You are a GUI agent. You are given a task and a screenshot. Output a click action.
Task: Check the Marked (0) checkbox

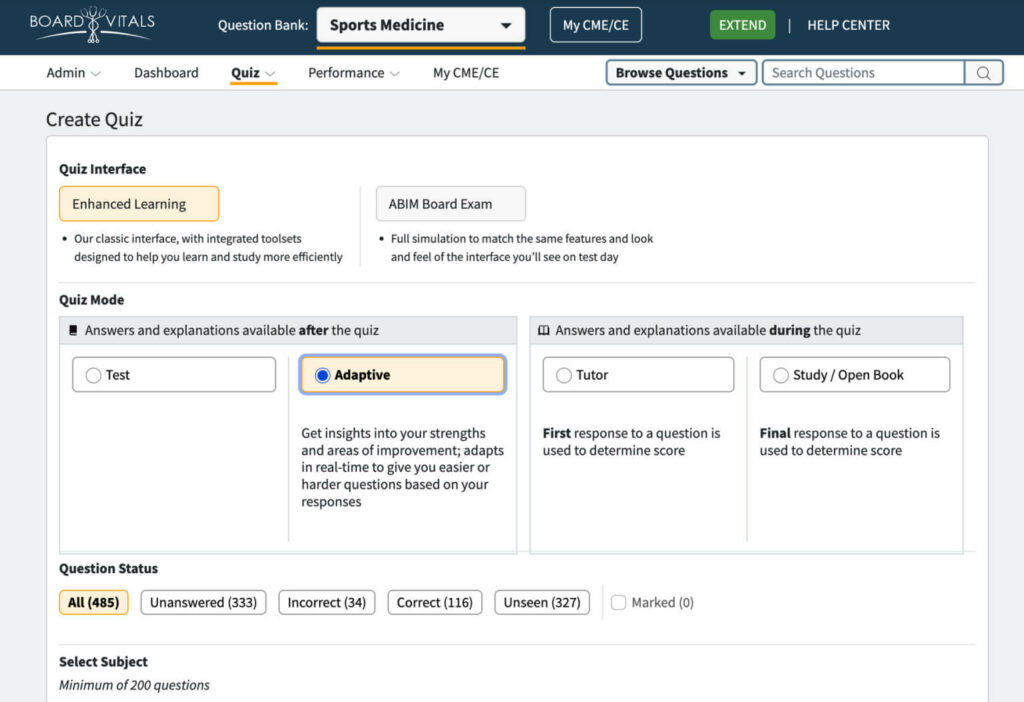point(618,602)
